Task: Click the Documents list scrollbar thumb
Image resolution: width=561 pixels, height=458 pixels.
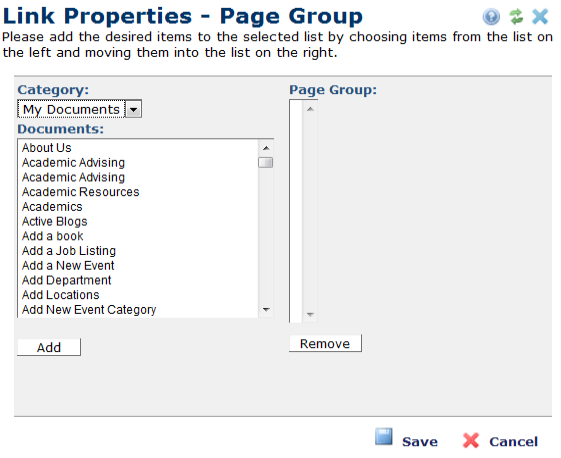Action: point(265,162)
